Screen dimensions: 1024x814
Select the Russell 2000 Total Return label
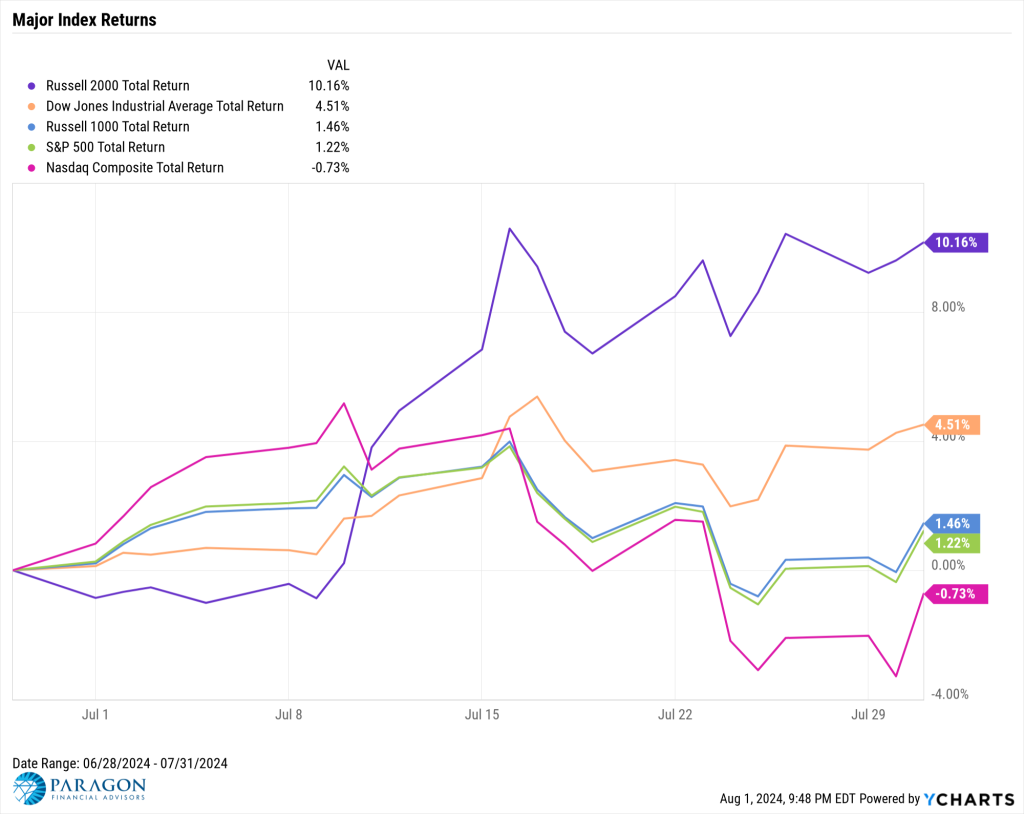coord(118,86)
